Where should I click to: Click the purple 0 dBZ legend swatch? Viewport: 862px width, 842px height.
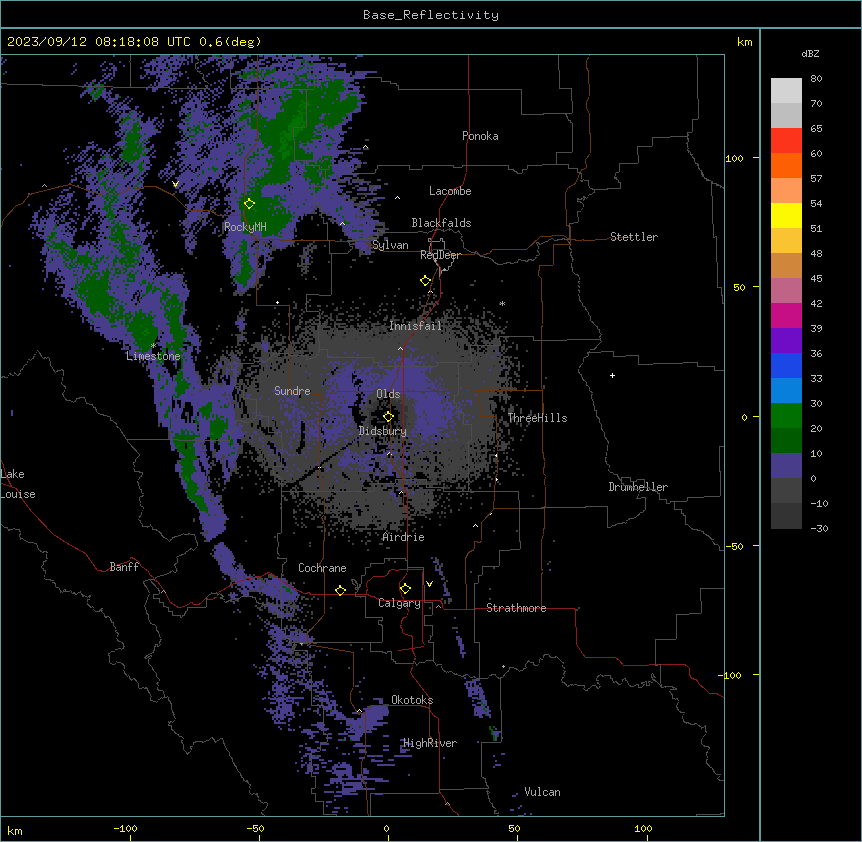pos(786,466)
